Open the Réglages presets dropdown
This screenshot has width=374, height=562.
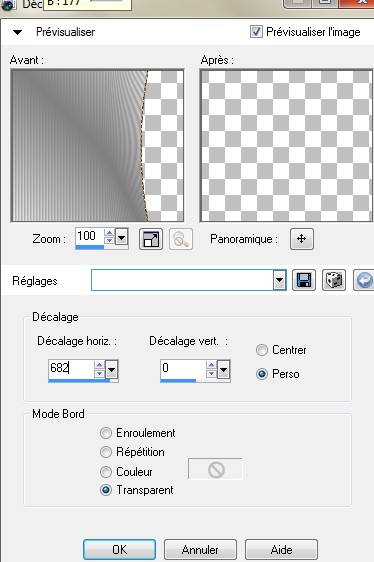pos(279,280)
